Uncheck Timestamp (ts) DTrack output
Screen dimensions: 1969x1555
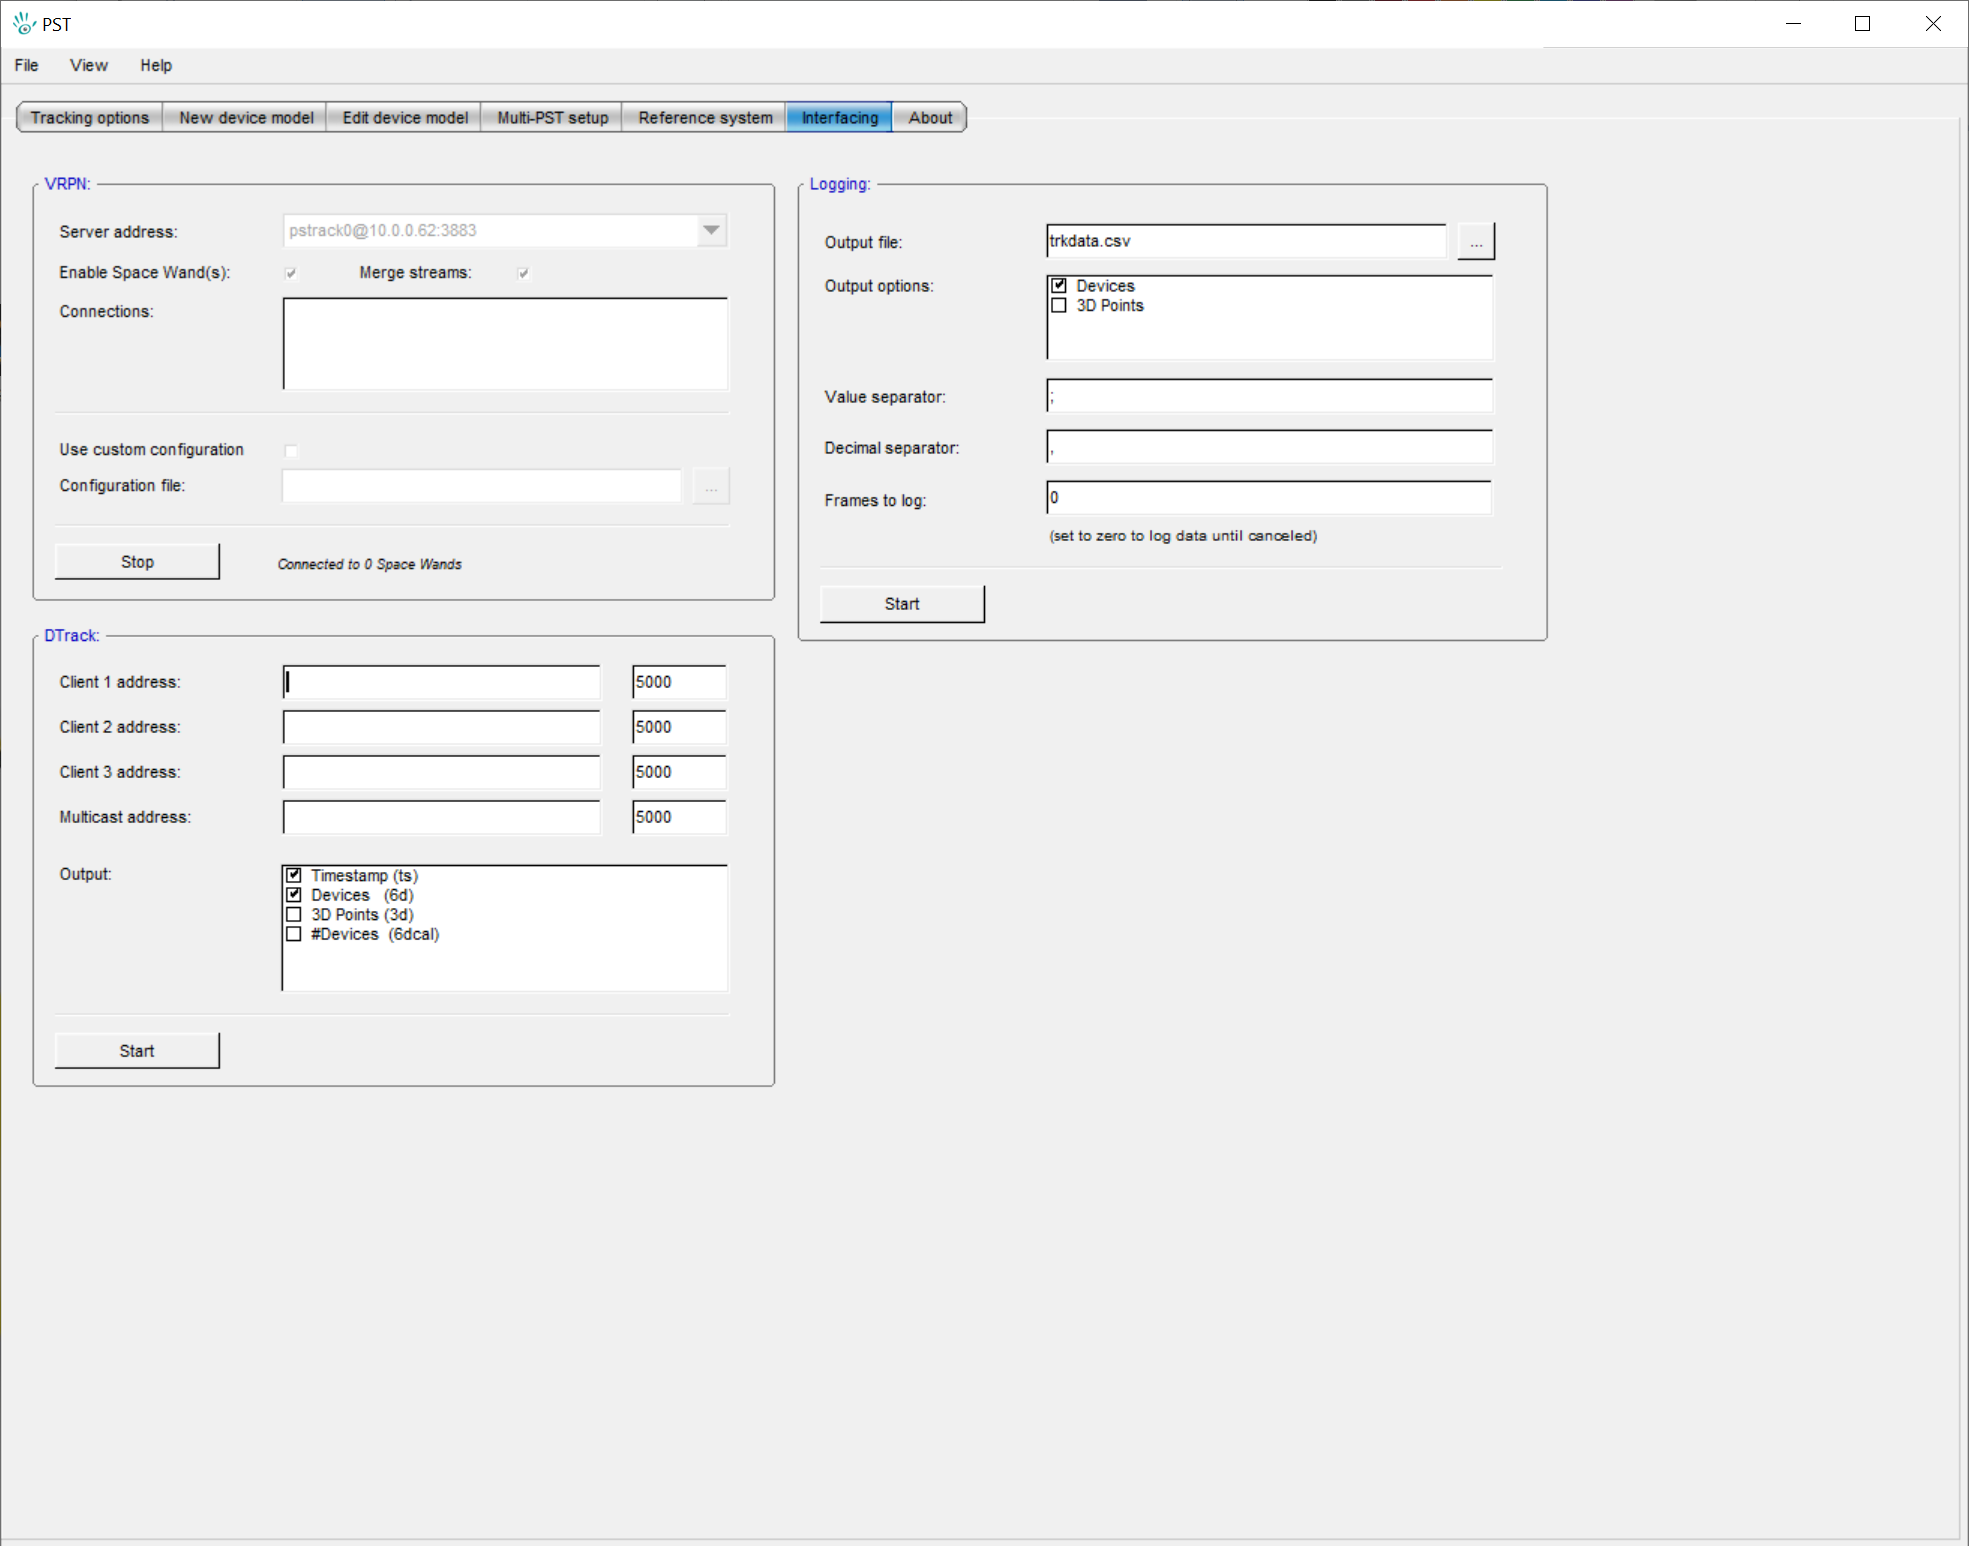pyautogui.click(x=294, y=876)
